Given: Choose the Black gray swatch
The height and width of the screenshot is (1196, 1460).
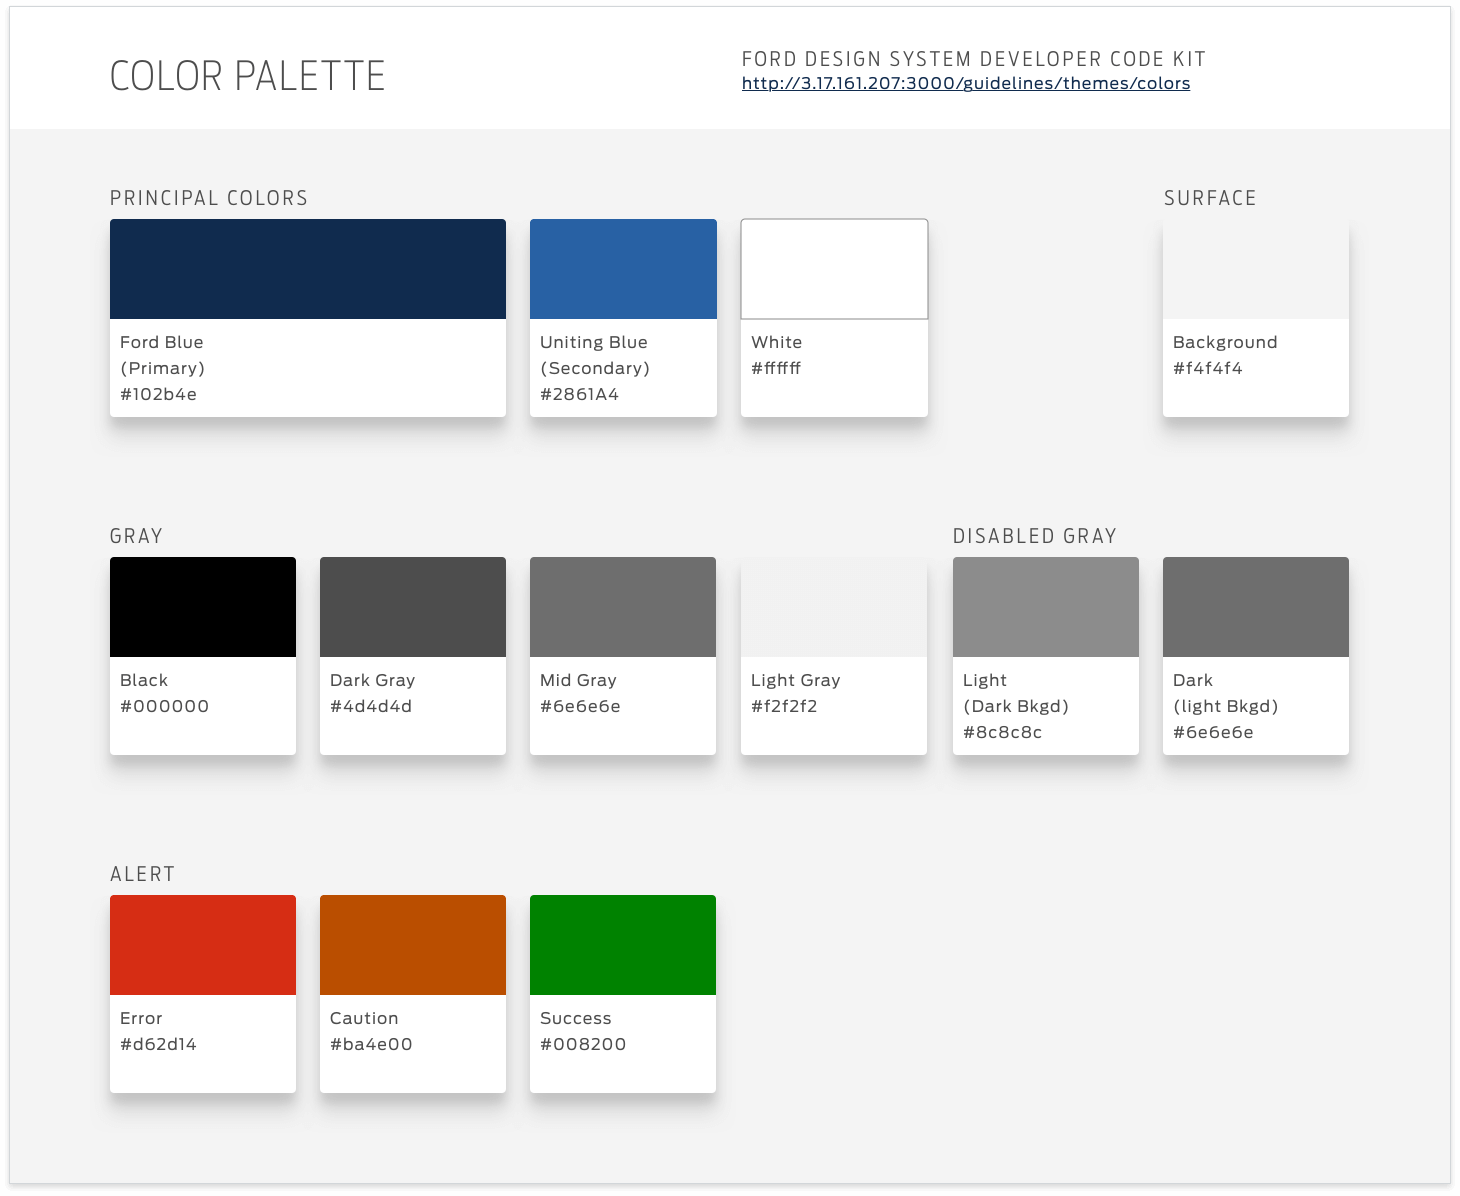Looking at the screenshot, I should (203, 607).
